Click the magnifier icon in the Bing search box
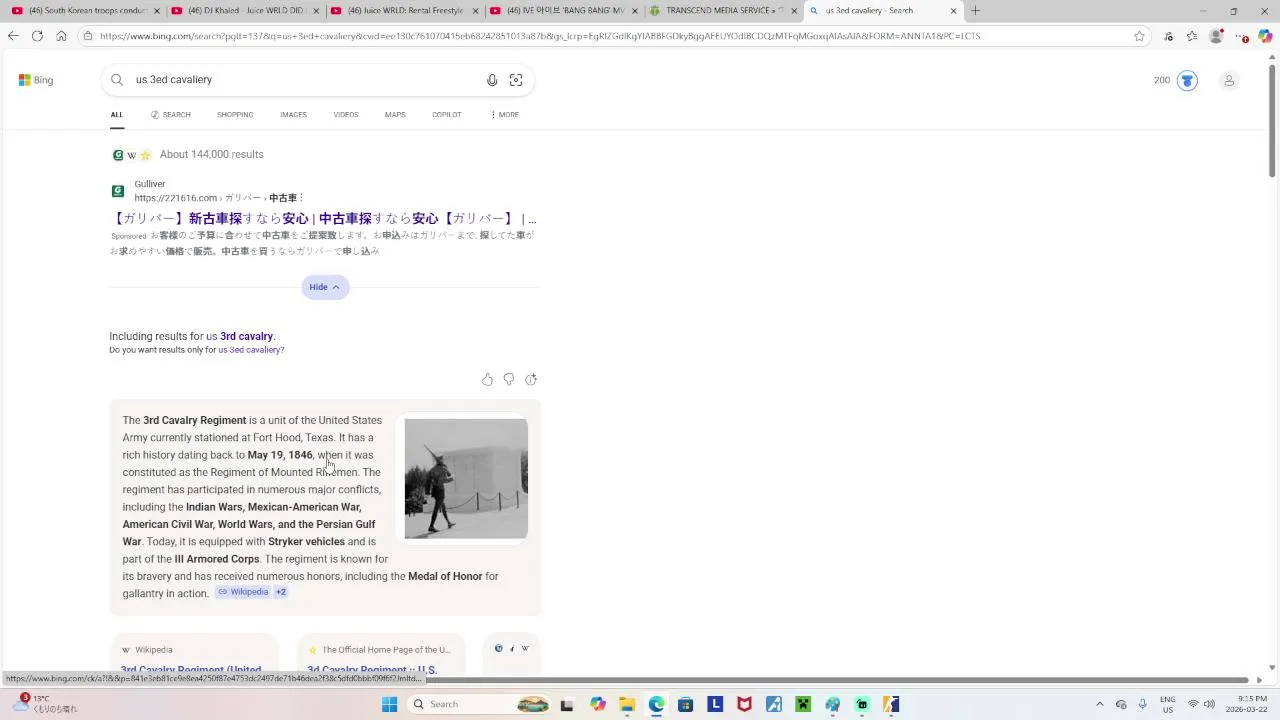Viewport: 1280px width, 720px height. [x=117, y=80]
